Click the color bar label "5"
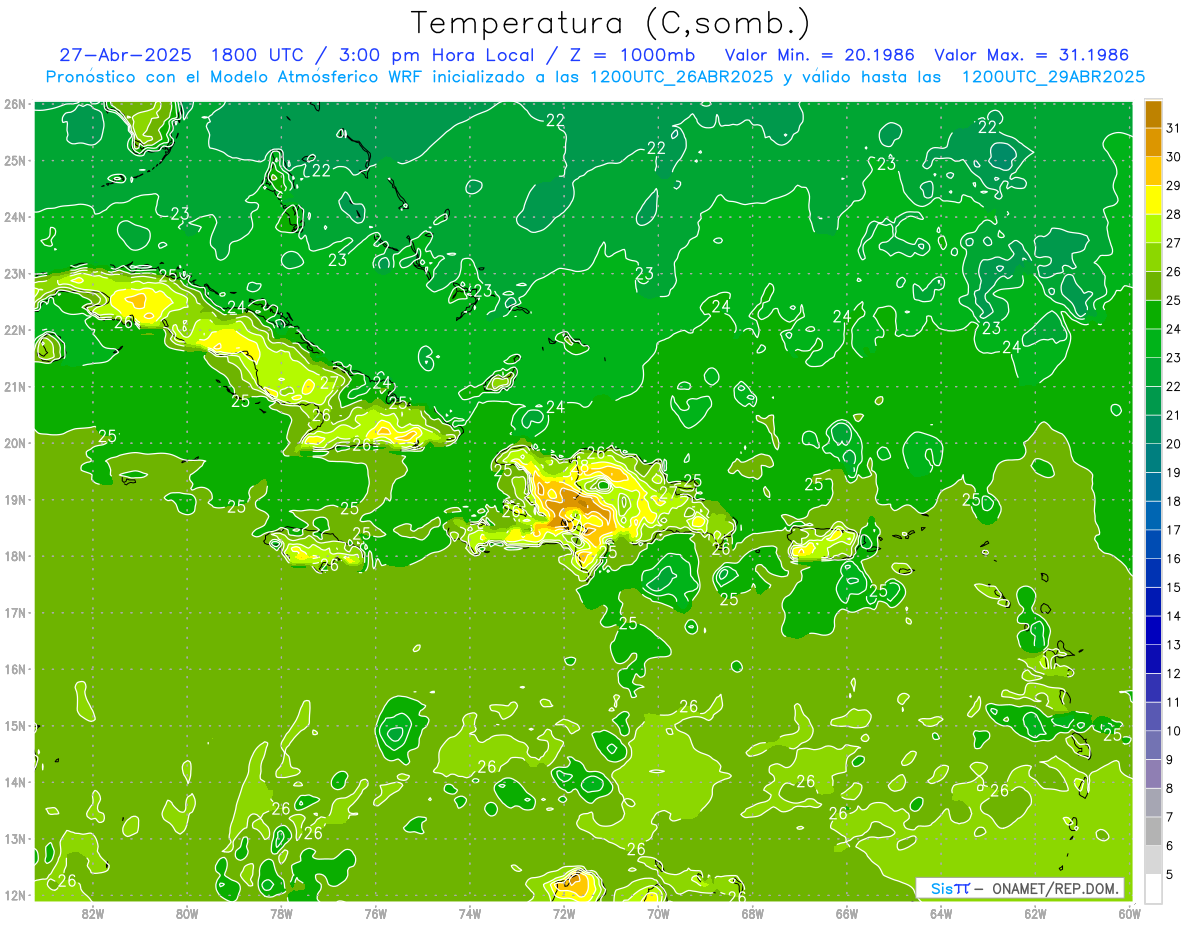The image size is (1200, 927). tap(1170, 875)
